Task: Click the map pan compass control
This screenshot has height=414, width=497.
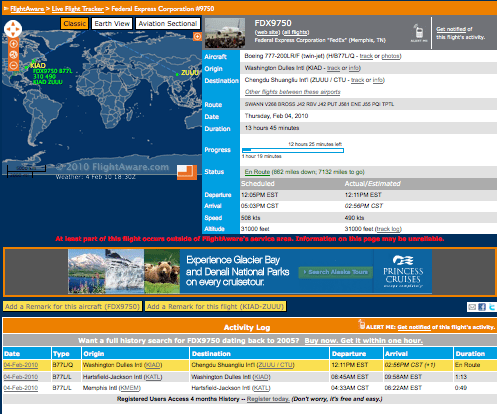Action: coord(13,29)
